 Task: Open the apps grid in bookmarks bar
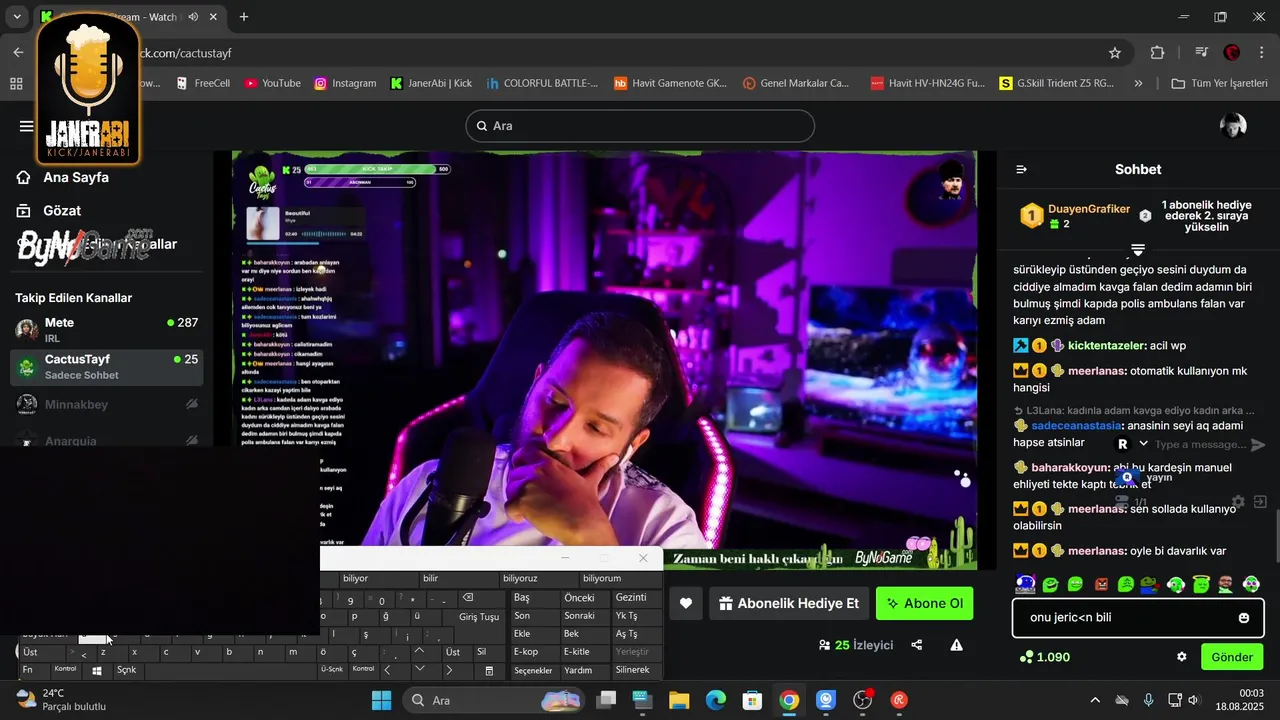(16, 83)
